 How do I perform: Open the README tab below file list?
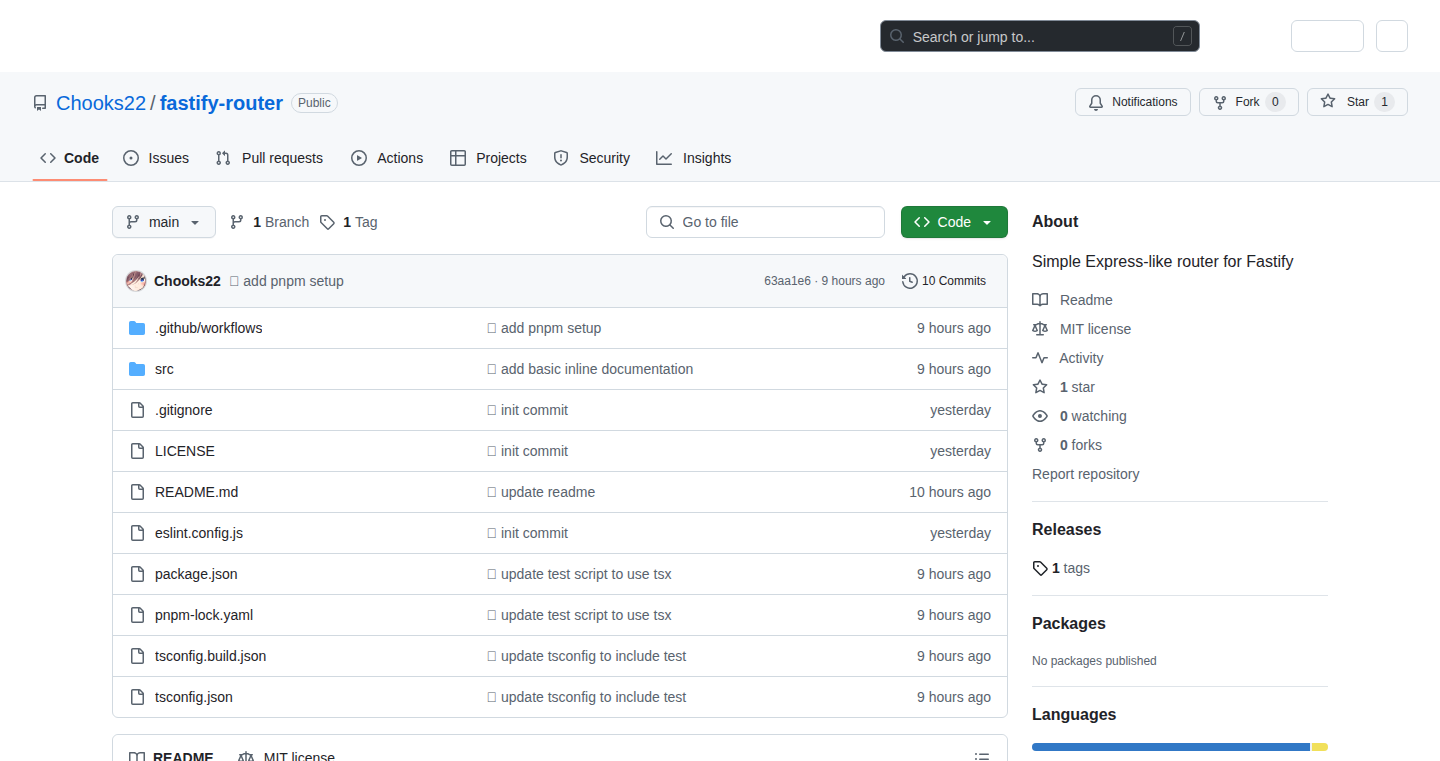coord(171,757)
